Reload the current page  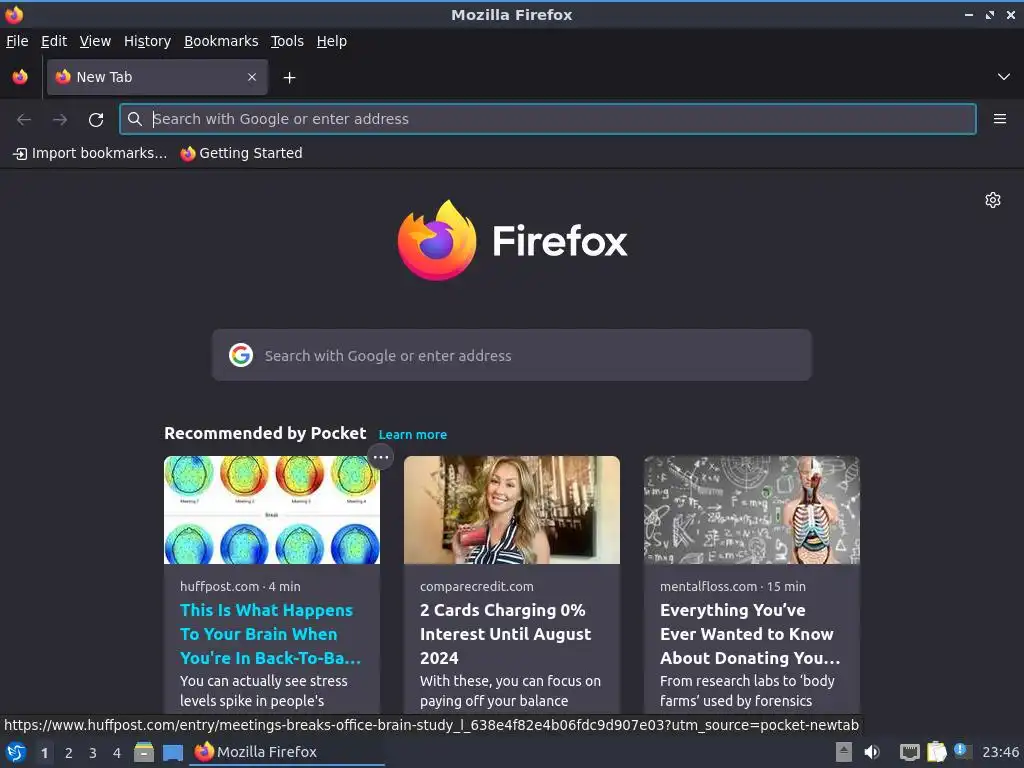click(x=96, y=119)
